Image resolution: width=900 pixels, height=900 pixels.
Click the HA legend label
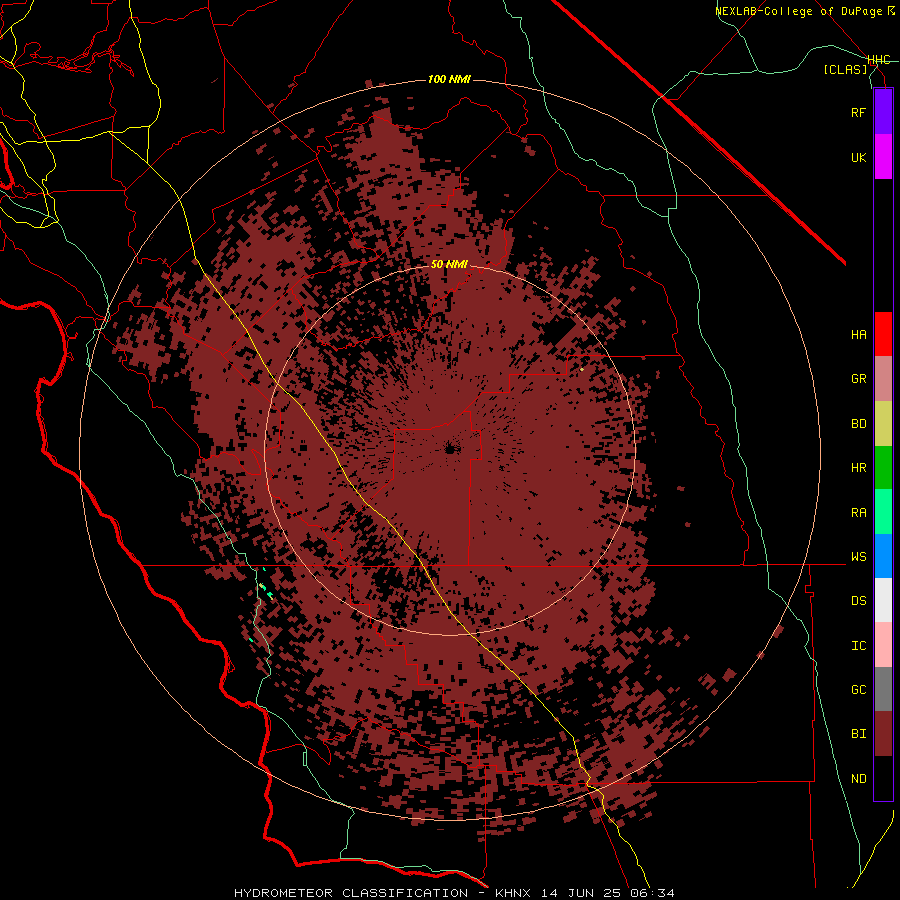coord(858,335)
